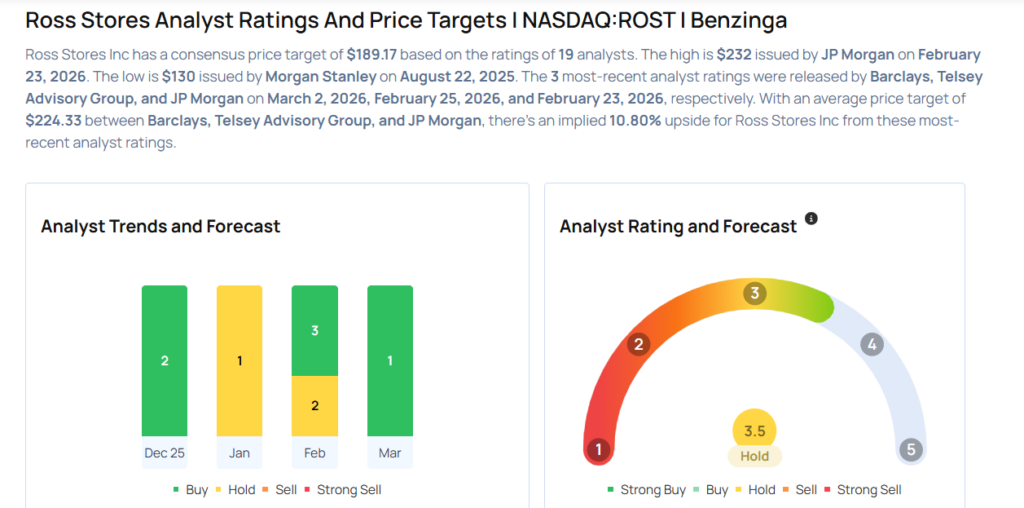The width and height of the screenshot is (1024, 508).
Task: Select the Dec 25 green Buy bar
Action: 165,360
